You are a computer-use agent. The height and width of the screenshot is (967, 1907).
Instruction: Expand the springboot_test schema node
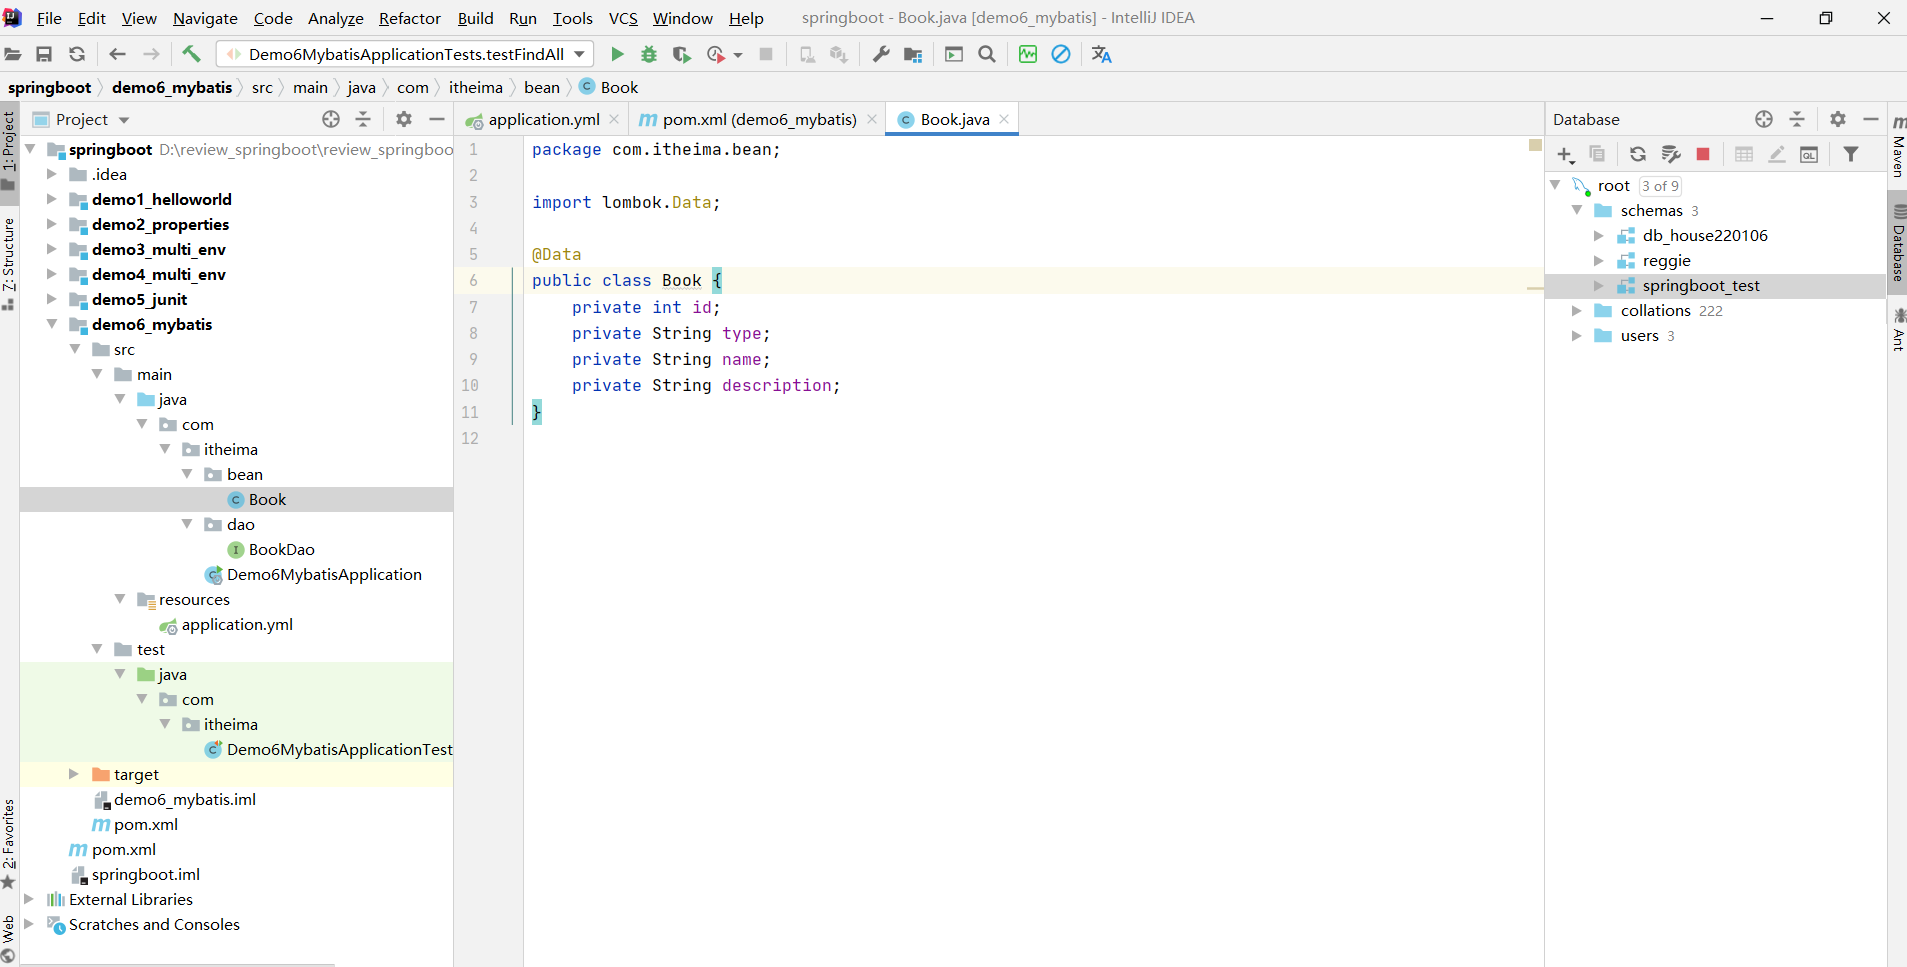click(1598, 286)
